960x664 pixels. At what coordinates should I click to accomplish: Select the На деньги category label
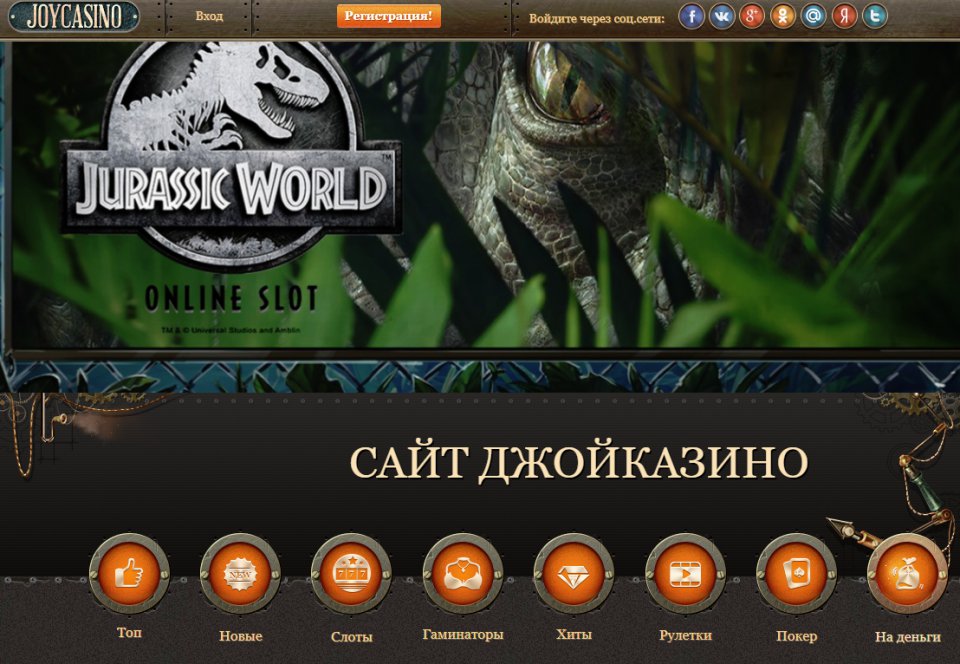907,636
